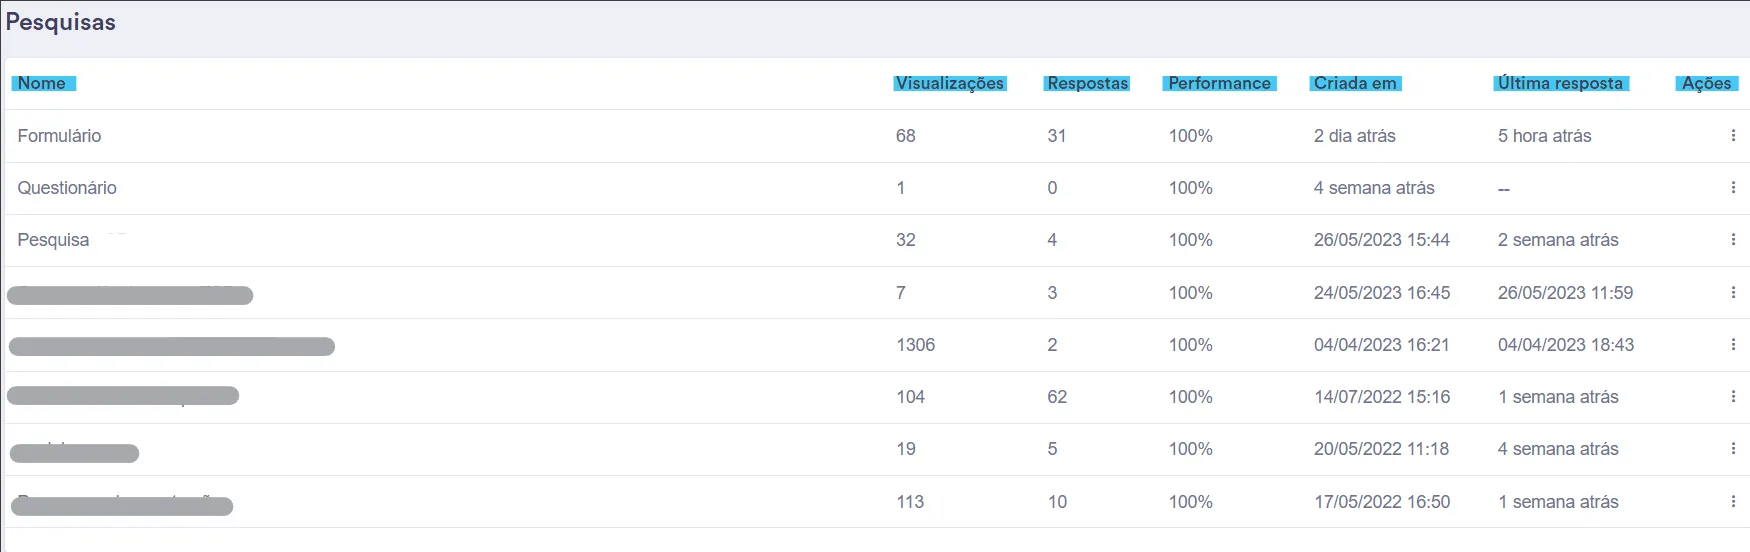The image size is (1750, 552).
Task: Click the '5 hora atrás' last response
Action: pos(1545,136)
